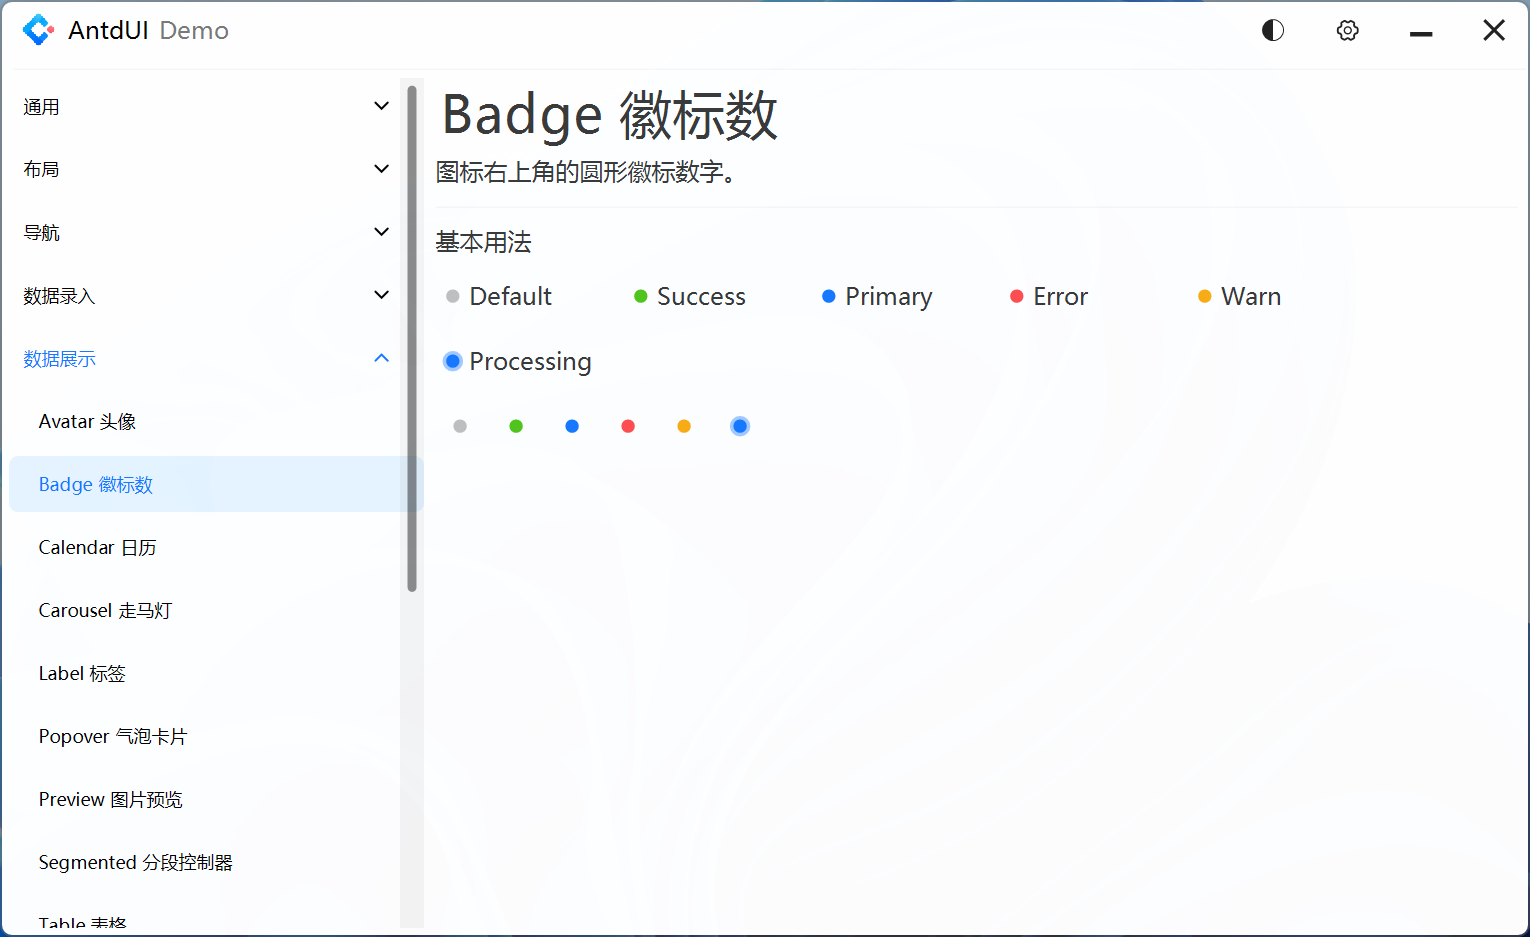Click the orange Warn badge dot
Viewport: 1530px width, 937px height.
1205,296
